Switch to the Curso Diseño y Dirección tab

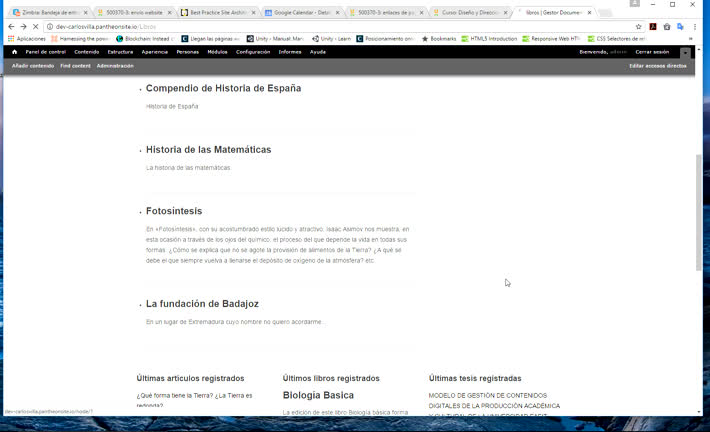click(470, 13)
